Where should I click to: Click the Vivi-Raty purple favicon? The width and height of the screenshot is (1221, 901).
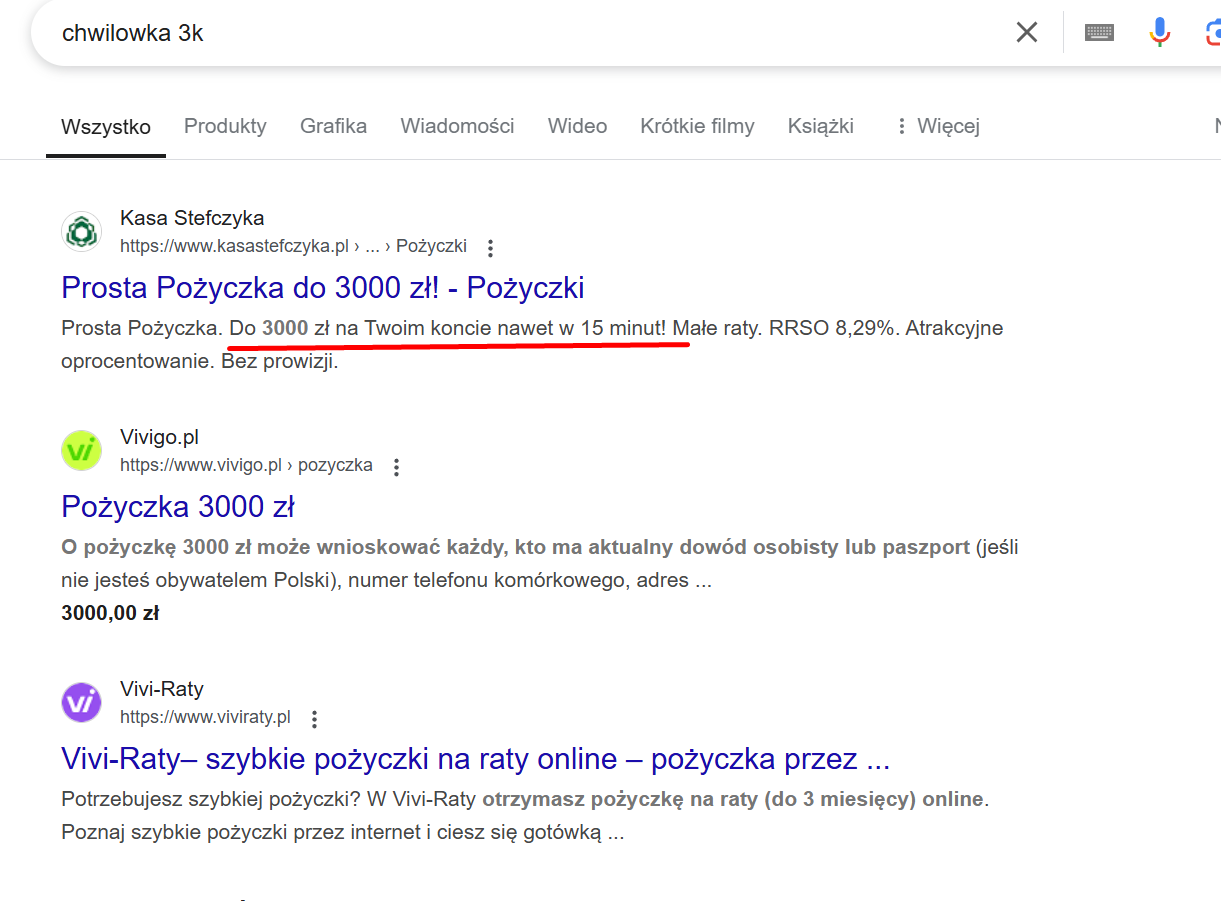(x=81, y=703)
